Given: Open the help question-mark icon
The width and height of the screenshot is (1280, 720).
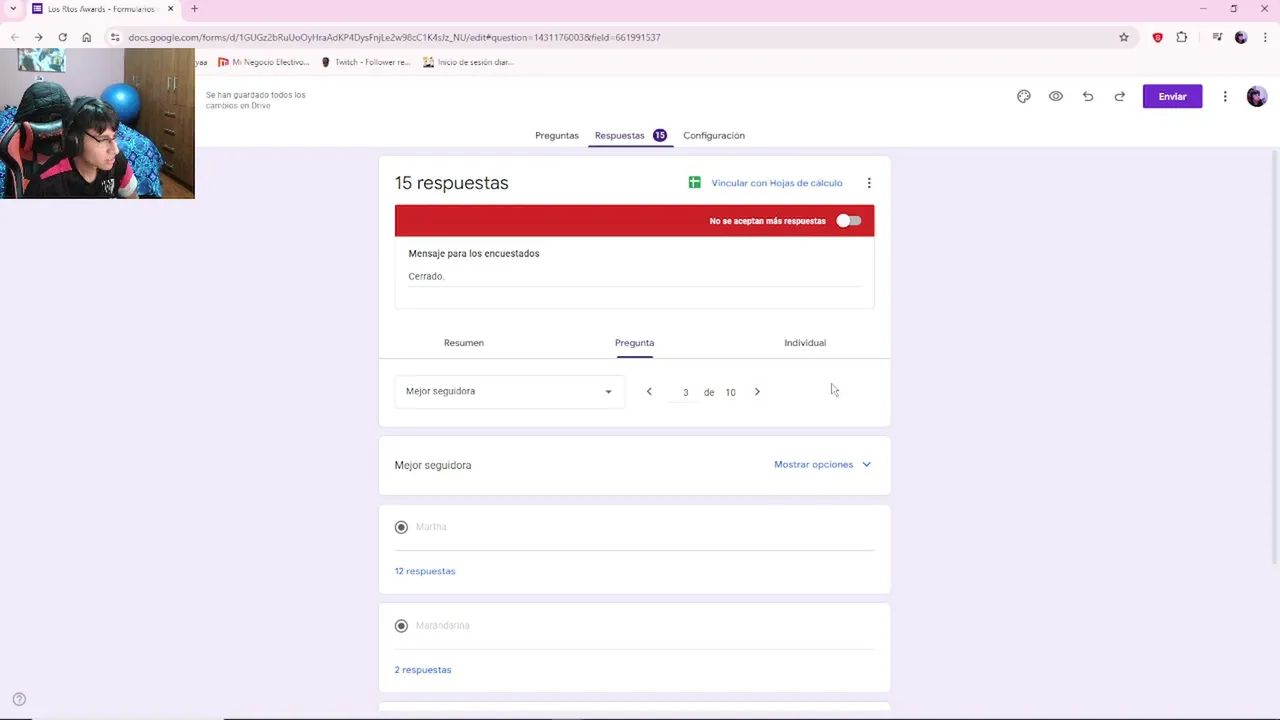Looking at the screenshot, I should [19, 700].
